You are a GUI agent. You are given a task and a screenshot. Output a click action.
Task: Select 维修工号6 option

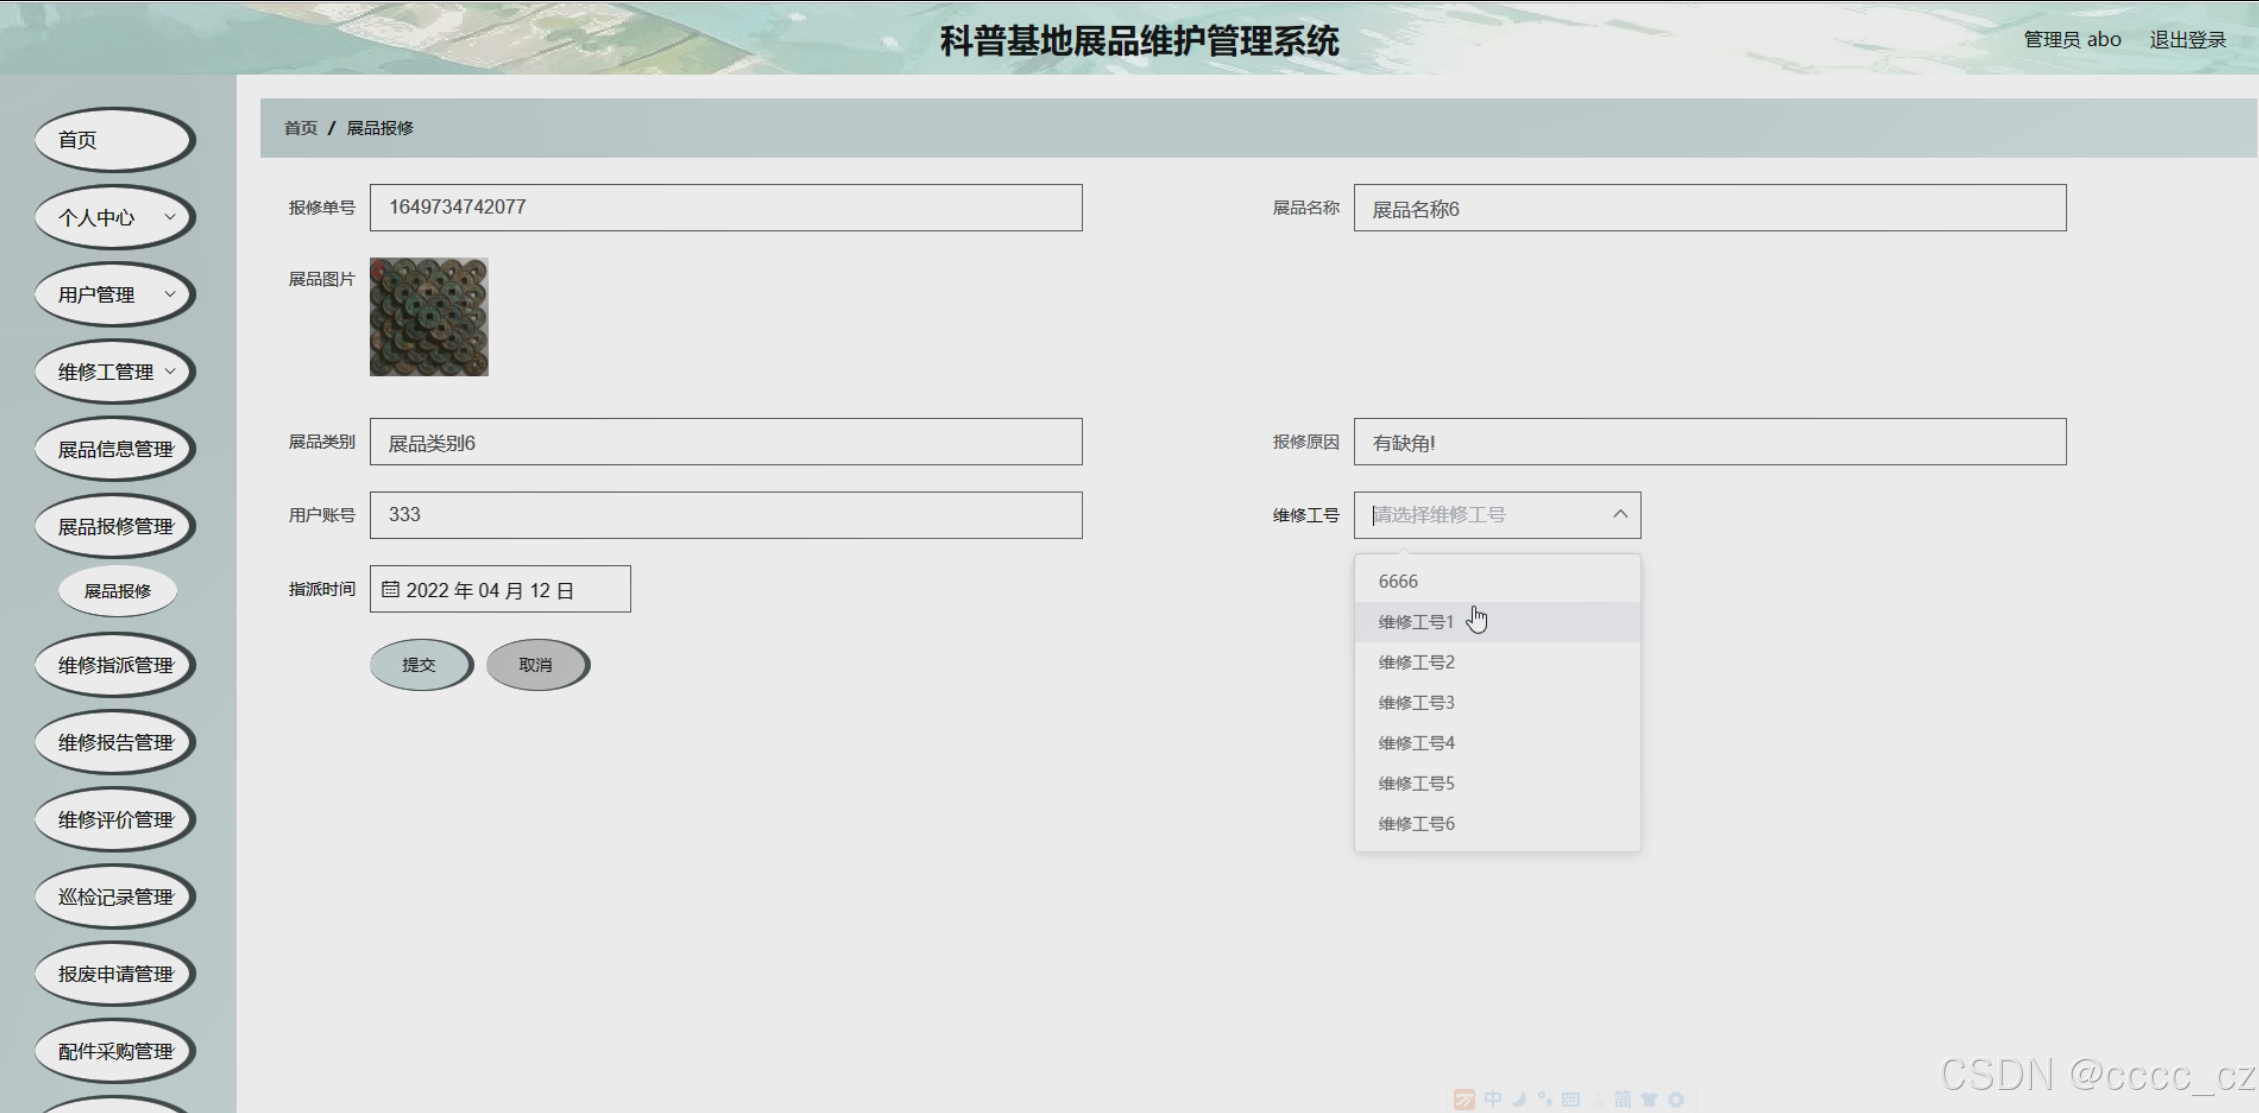point(1415,824)
